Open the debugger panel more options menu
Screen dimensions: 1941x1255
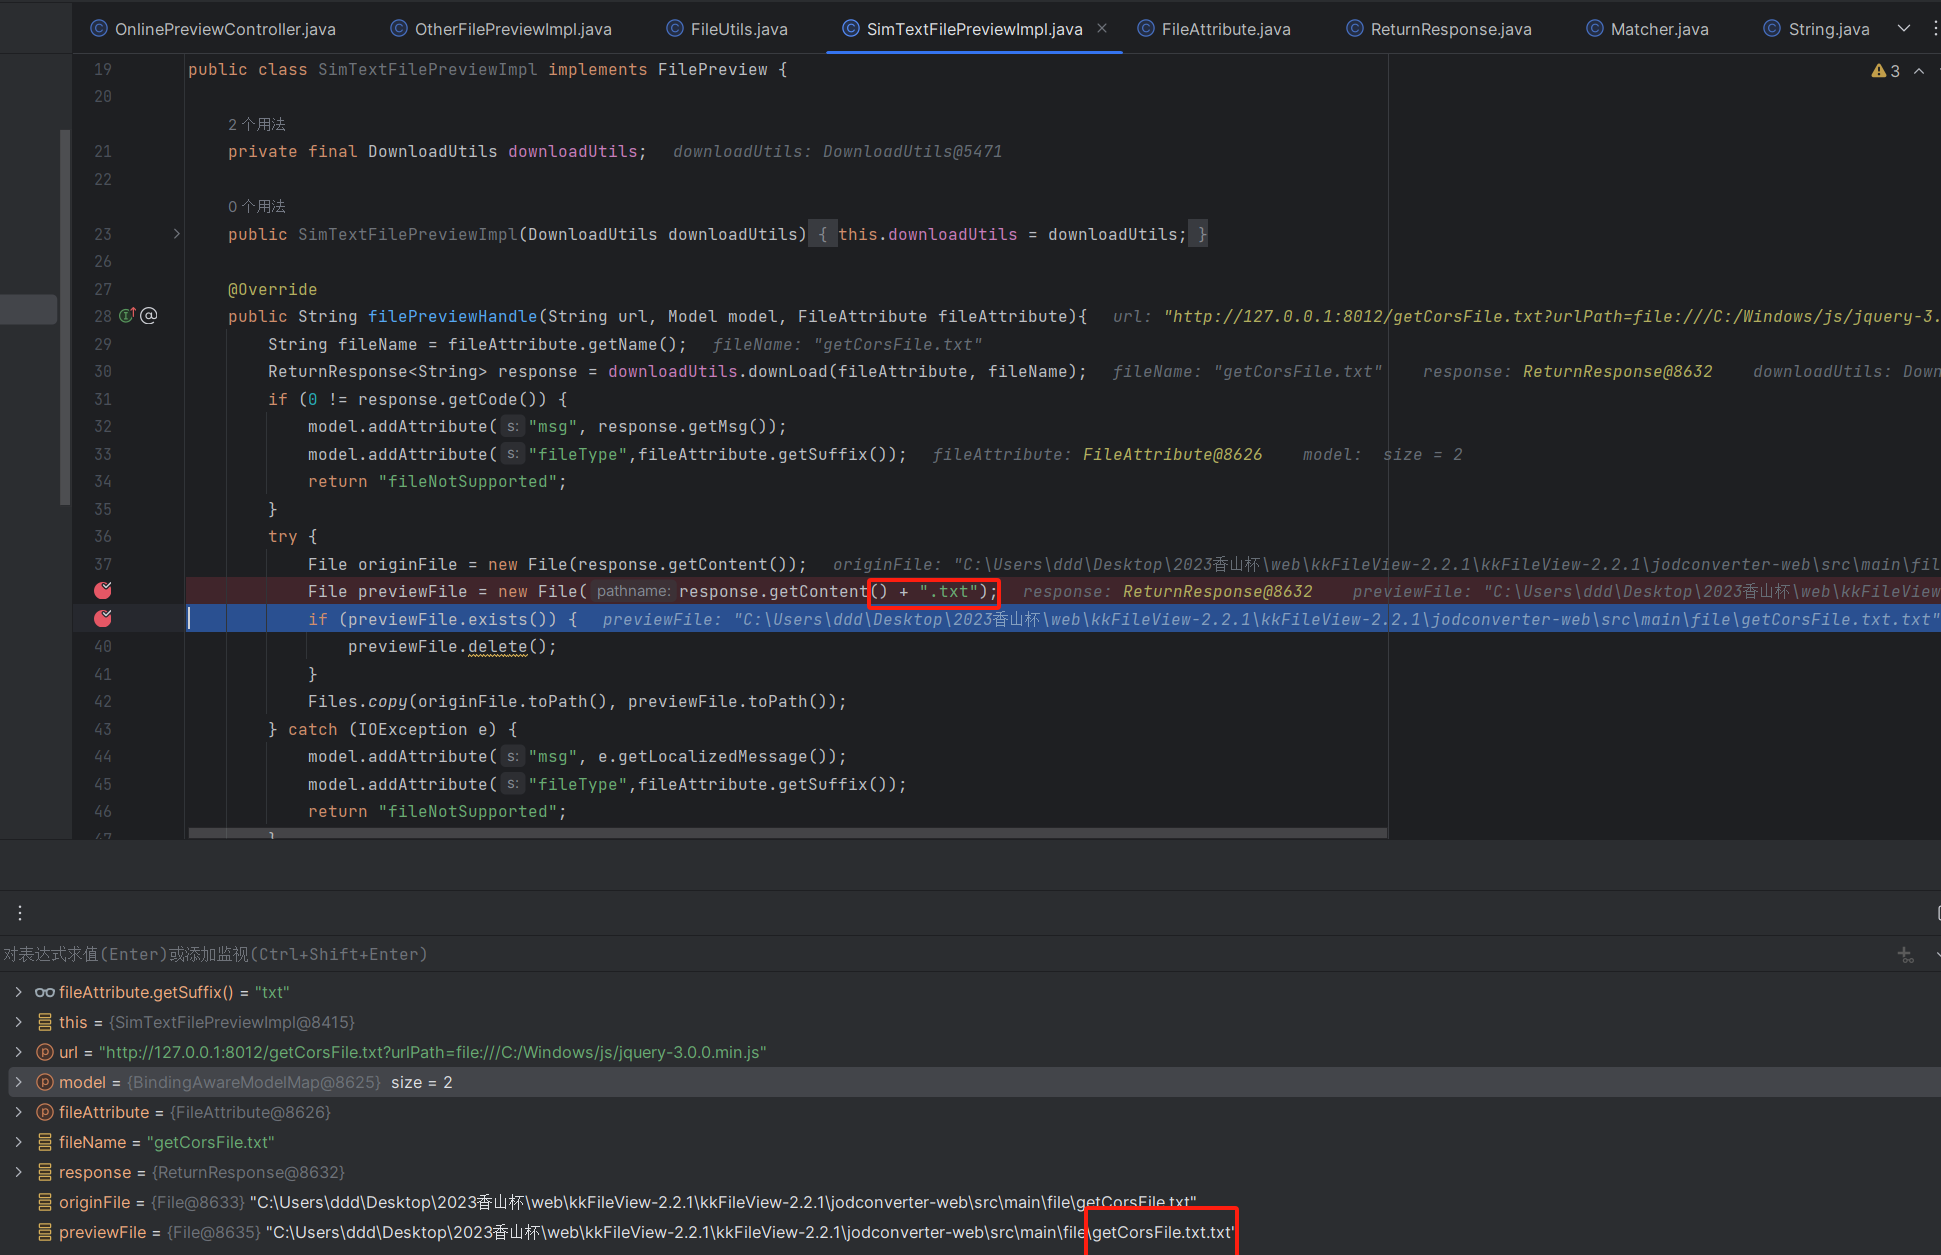[20, 912]
